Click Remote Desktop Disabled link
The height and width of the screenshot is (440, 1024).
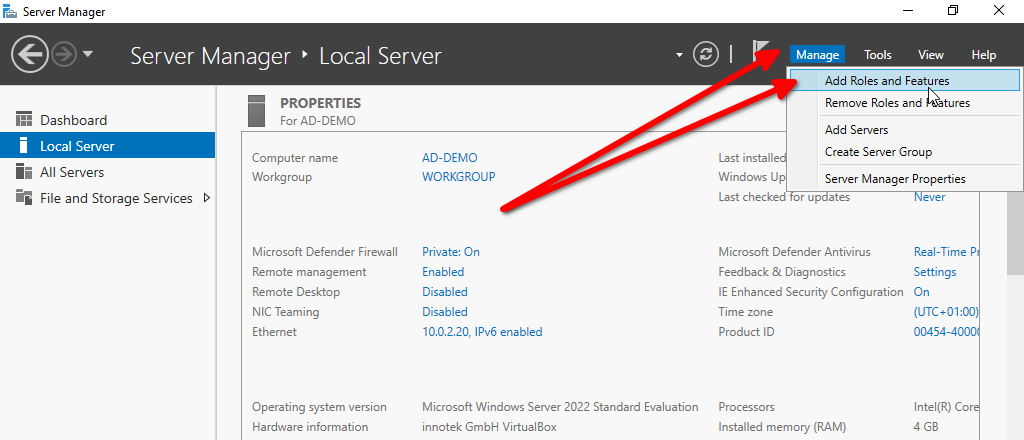coord(444,292)
